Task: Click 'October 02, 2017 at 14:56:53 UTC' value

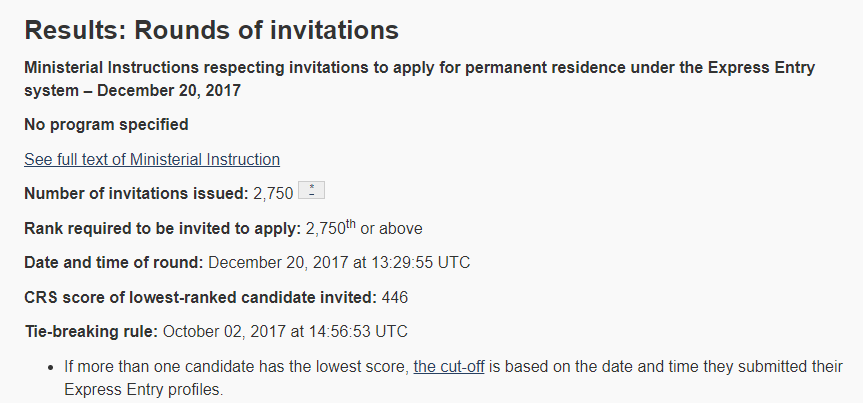Action: coord(285,332)
